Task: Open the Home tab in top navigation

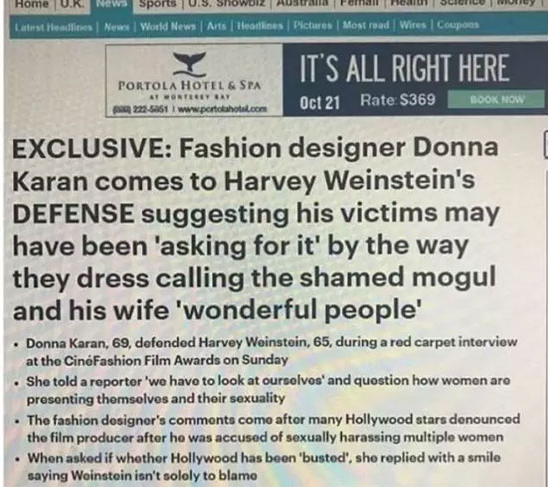Action: (31, 3)
